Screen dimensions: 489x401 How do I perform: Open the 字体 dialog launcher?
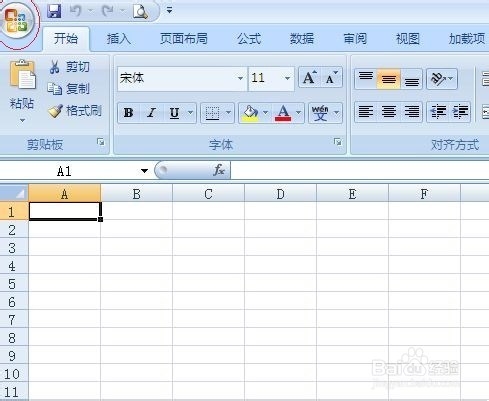tap(337, 142)
